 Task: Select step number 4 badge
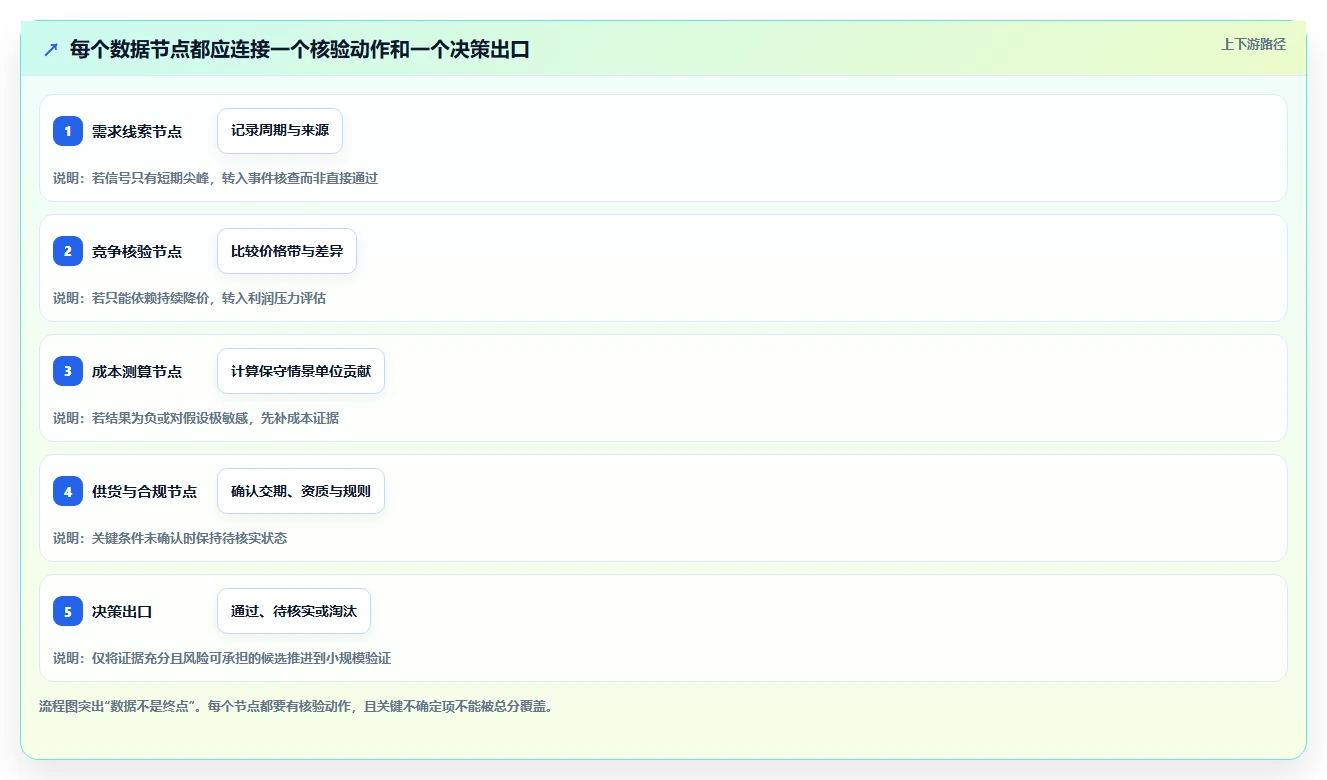pos(68,491)
